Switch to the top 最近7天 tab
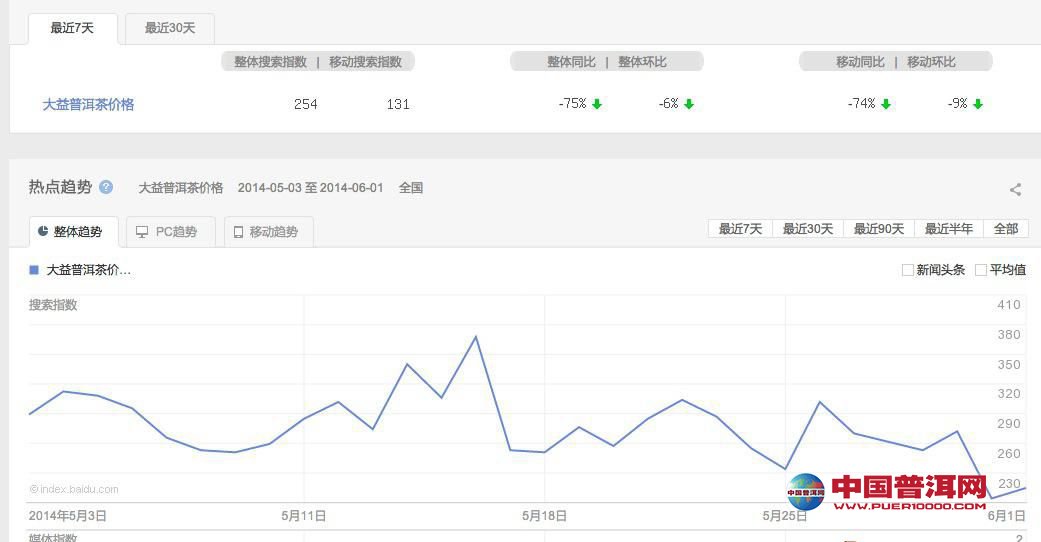 [72, 29]
